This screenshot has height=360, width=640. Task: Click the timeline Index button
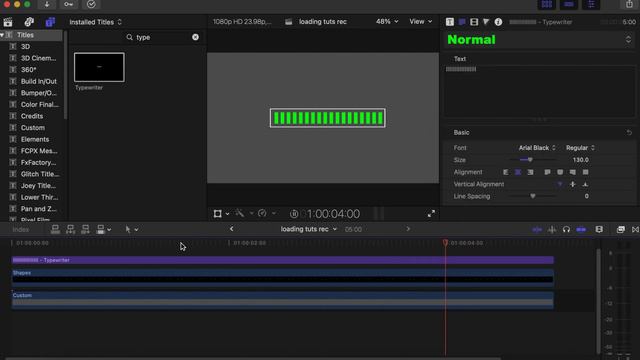click(21, 230)
